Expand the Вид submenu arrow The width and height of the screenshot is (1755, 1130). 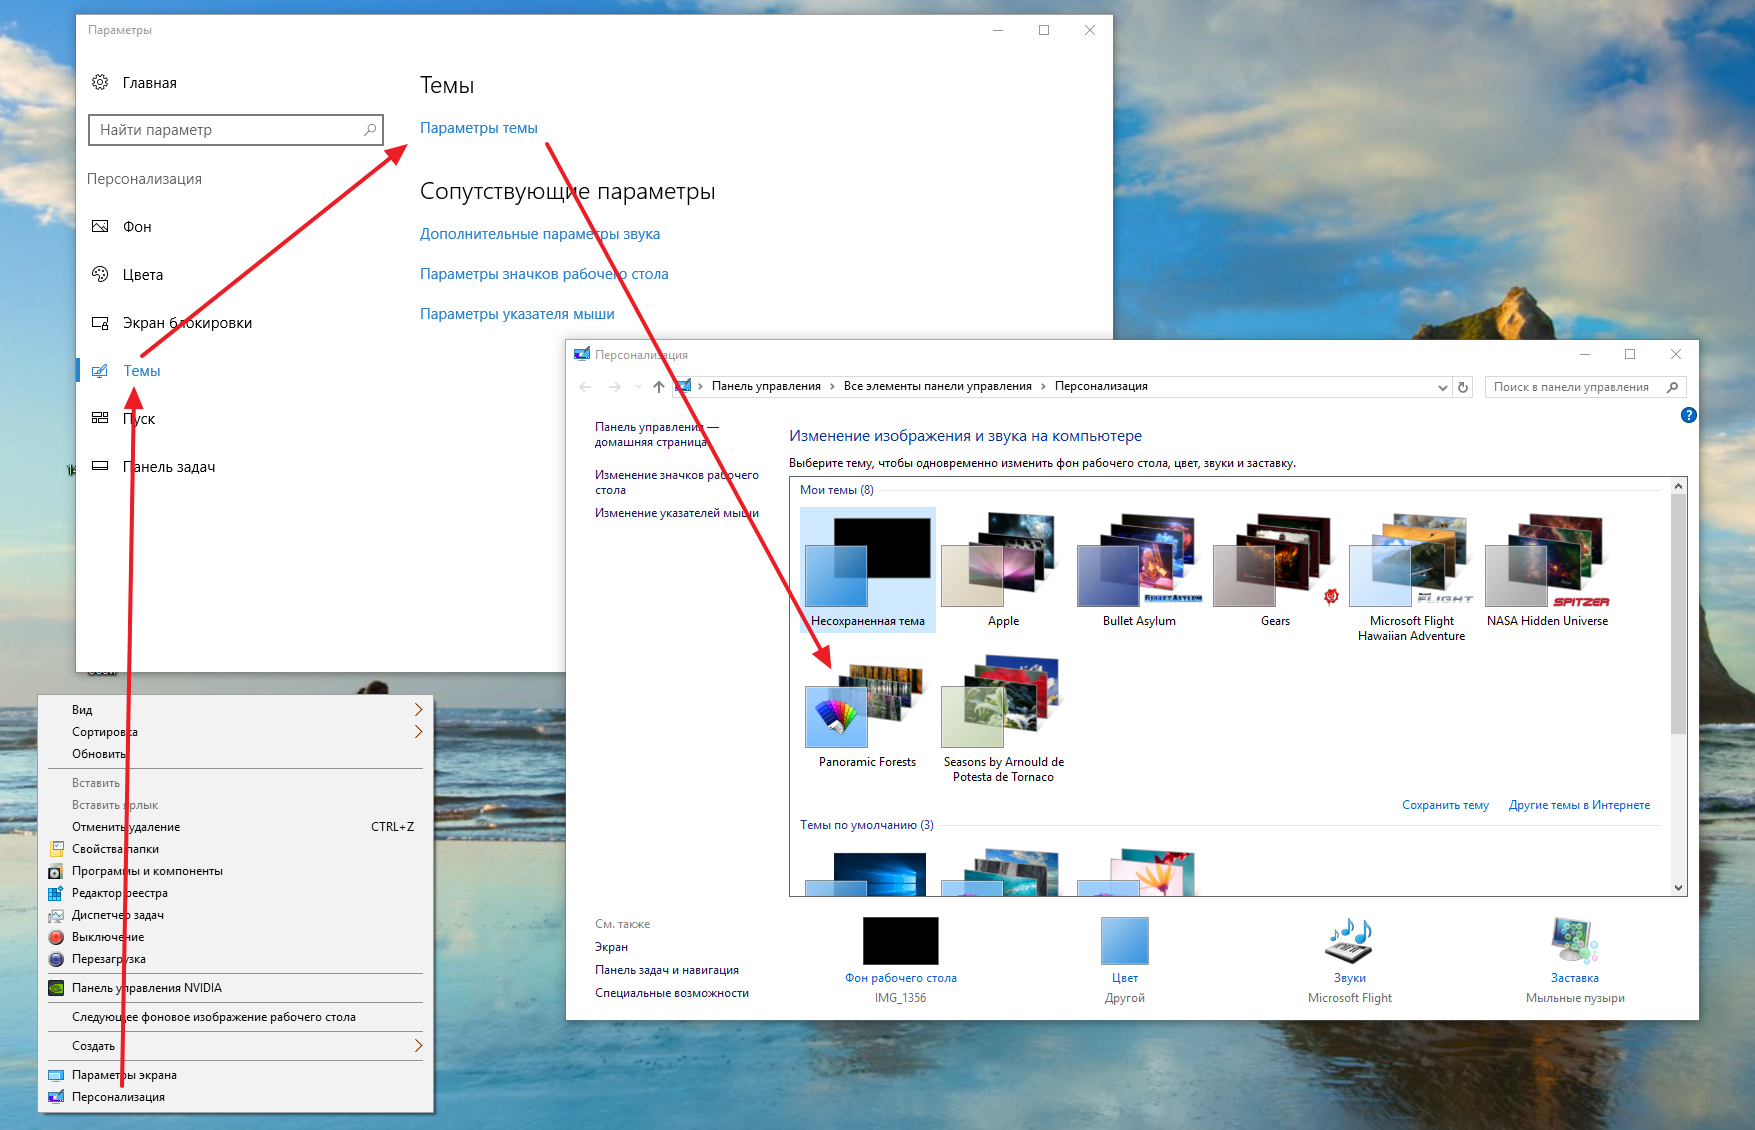[418, 710]
